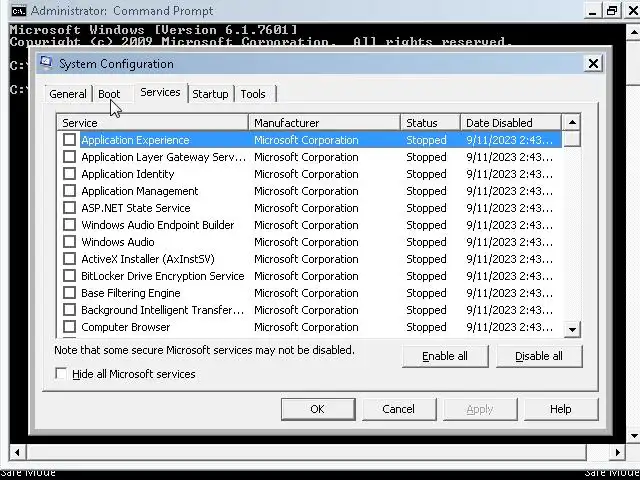Restore down the Command Prompt window
The width and height of the screenshot is (640, 480).
pos(611,10)
